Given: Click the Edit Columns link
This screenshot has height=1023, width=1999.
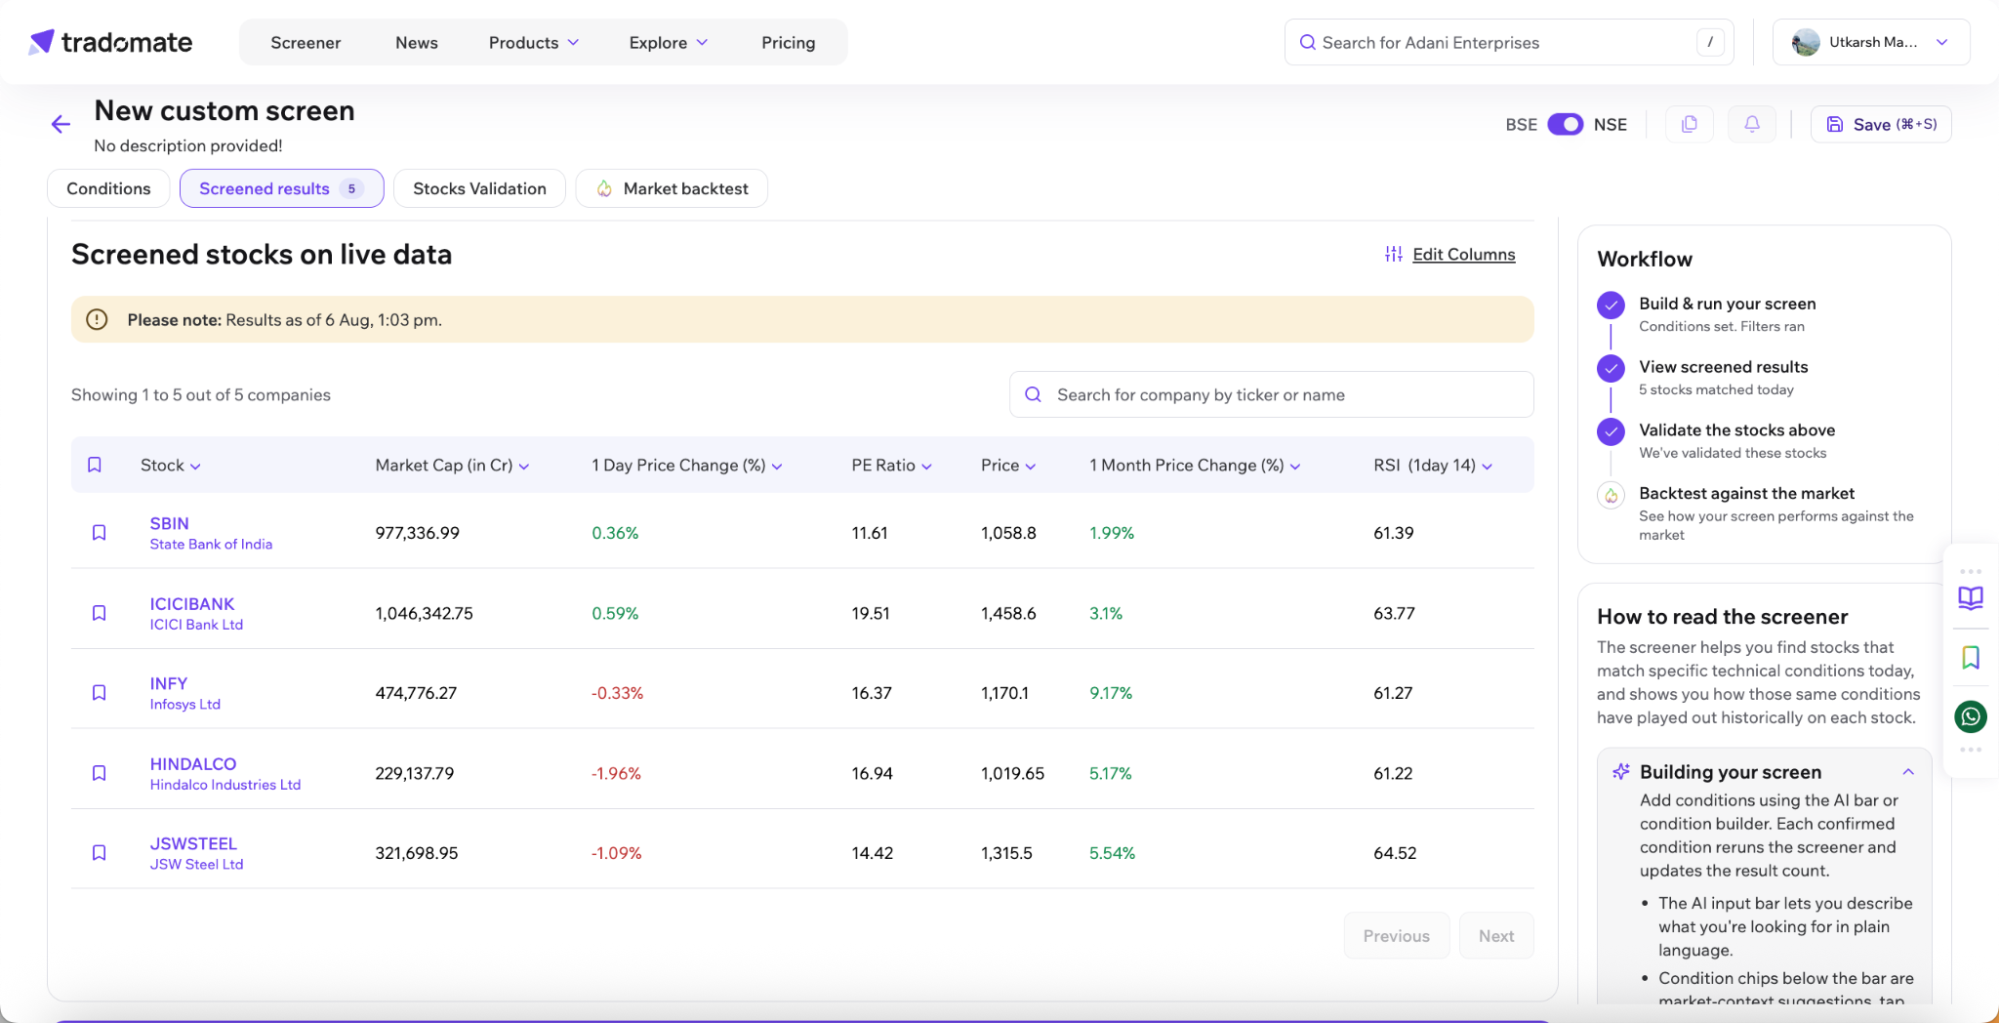Looking at the screenshot, I should pos(1463,254).
